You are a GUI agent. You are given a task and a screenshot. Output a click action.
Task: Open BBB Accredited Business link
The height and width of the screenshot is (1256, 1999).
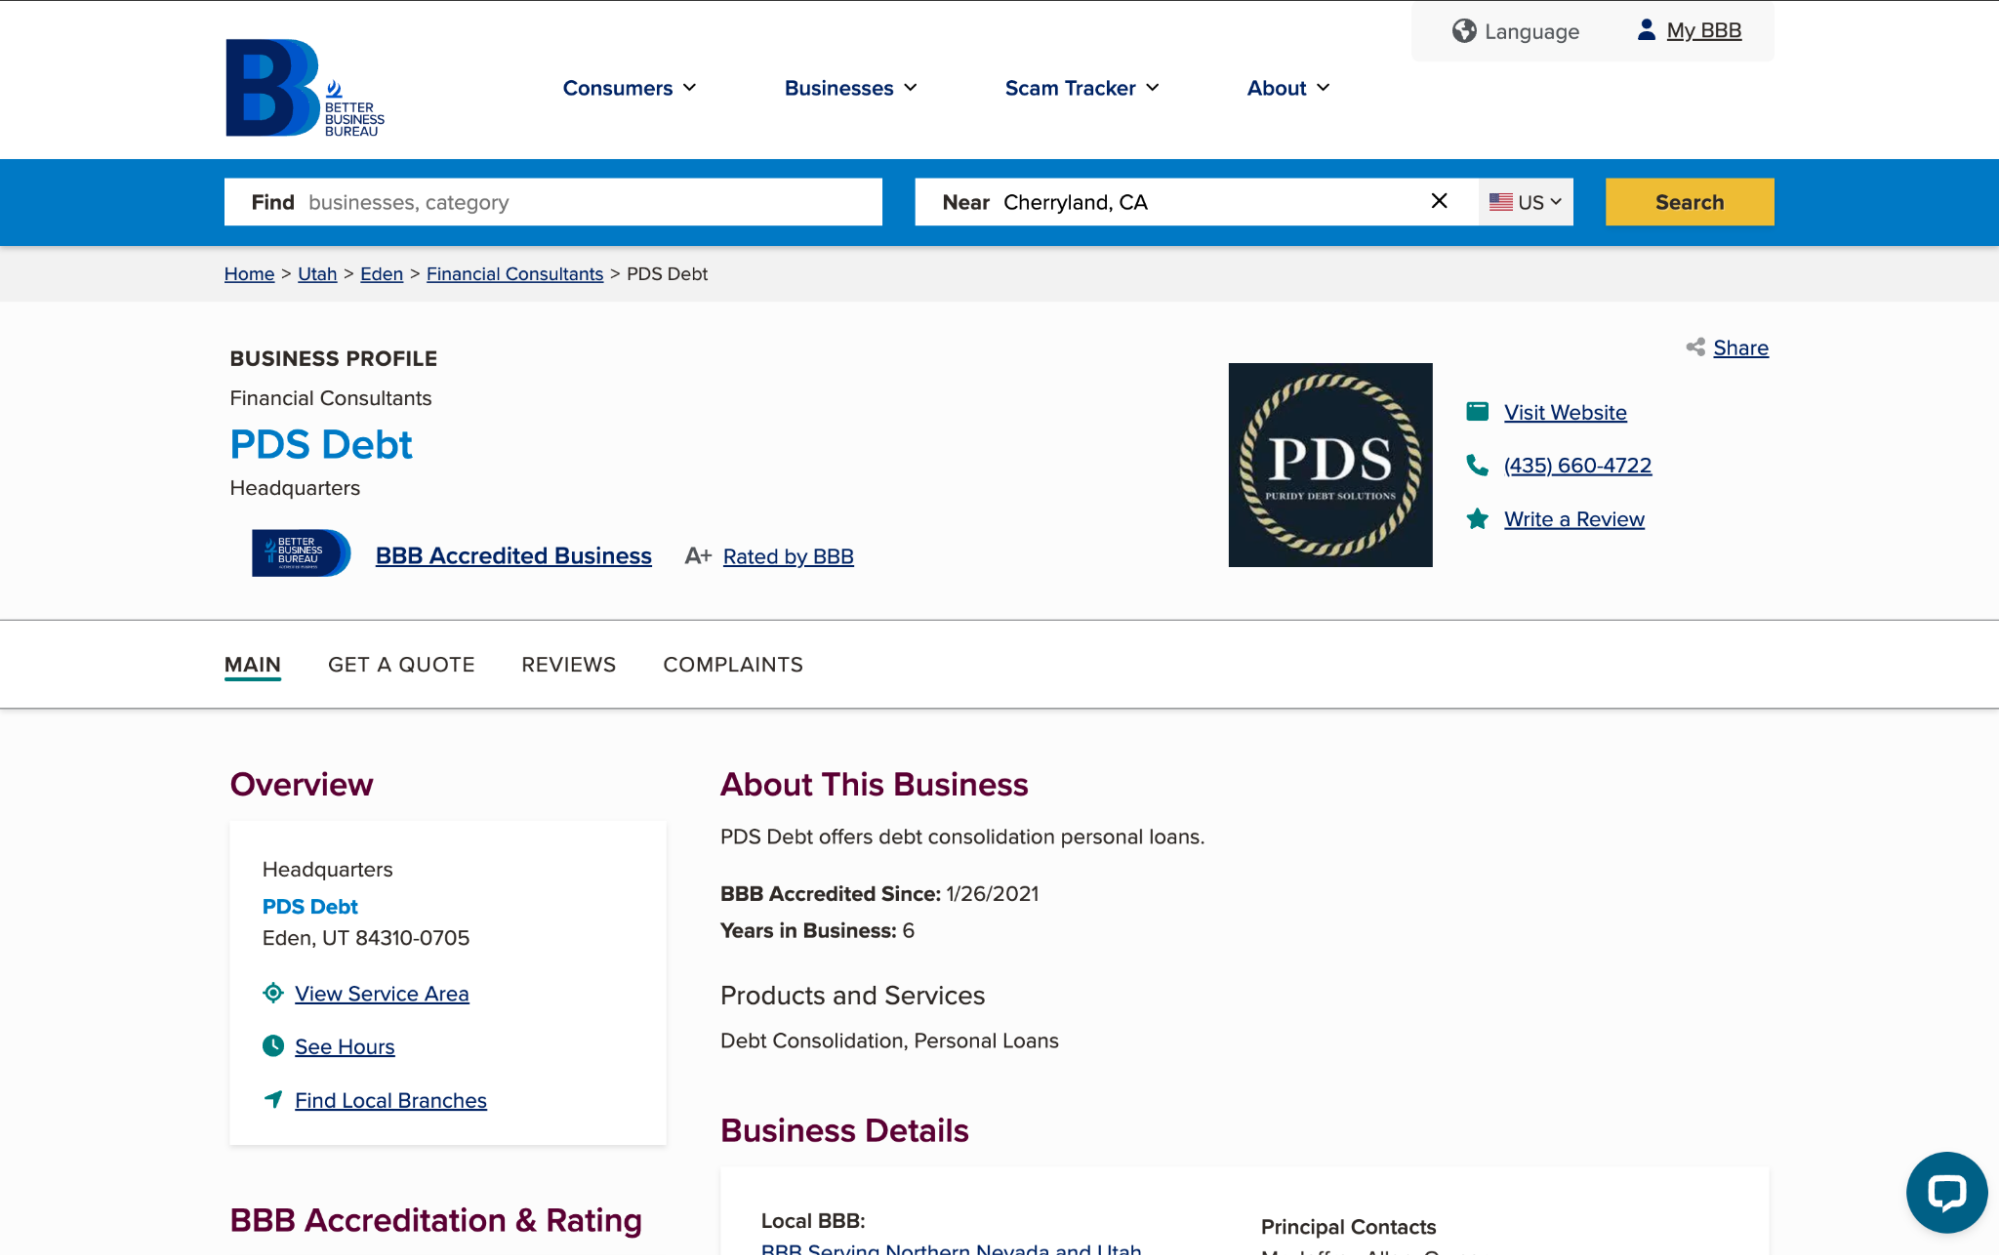(513, 556)
